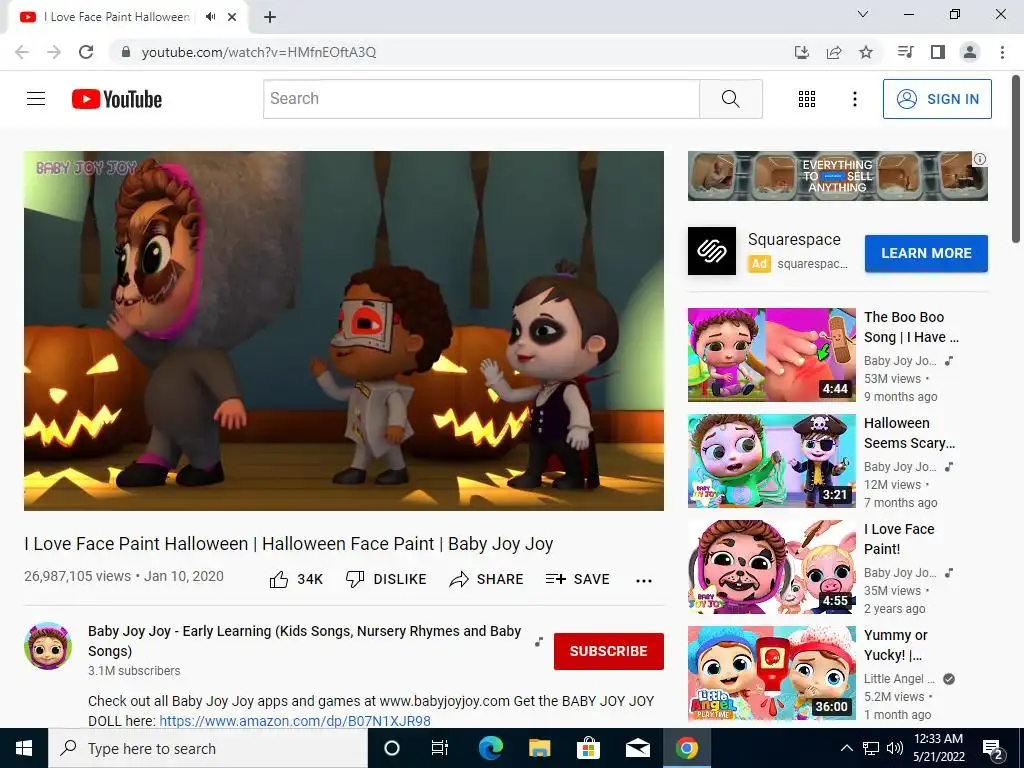
Task: Focus the YouTube Search input field
Action: [x=481, y=99]
